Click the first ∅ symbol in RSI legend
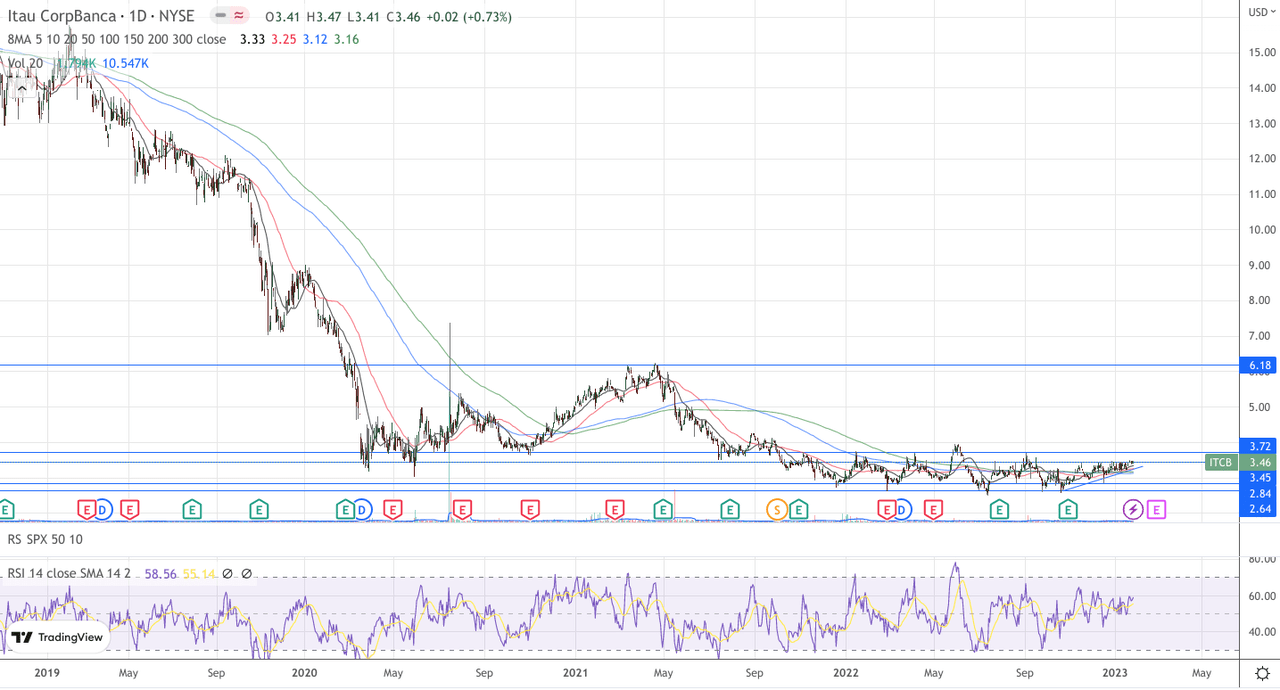 click(229, 574)
